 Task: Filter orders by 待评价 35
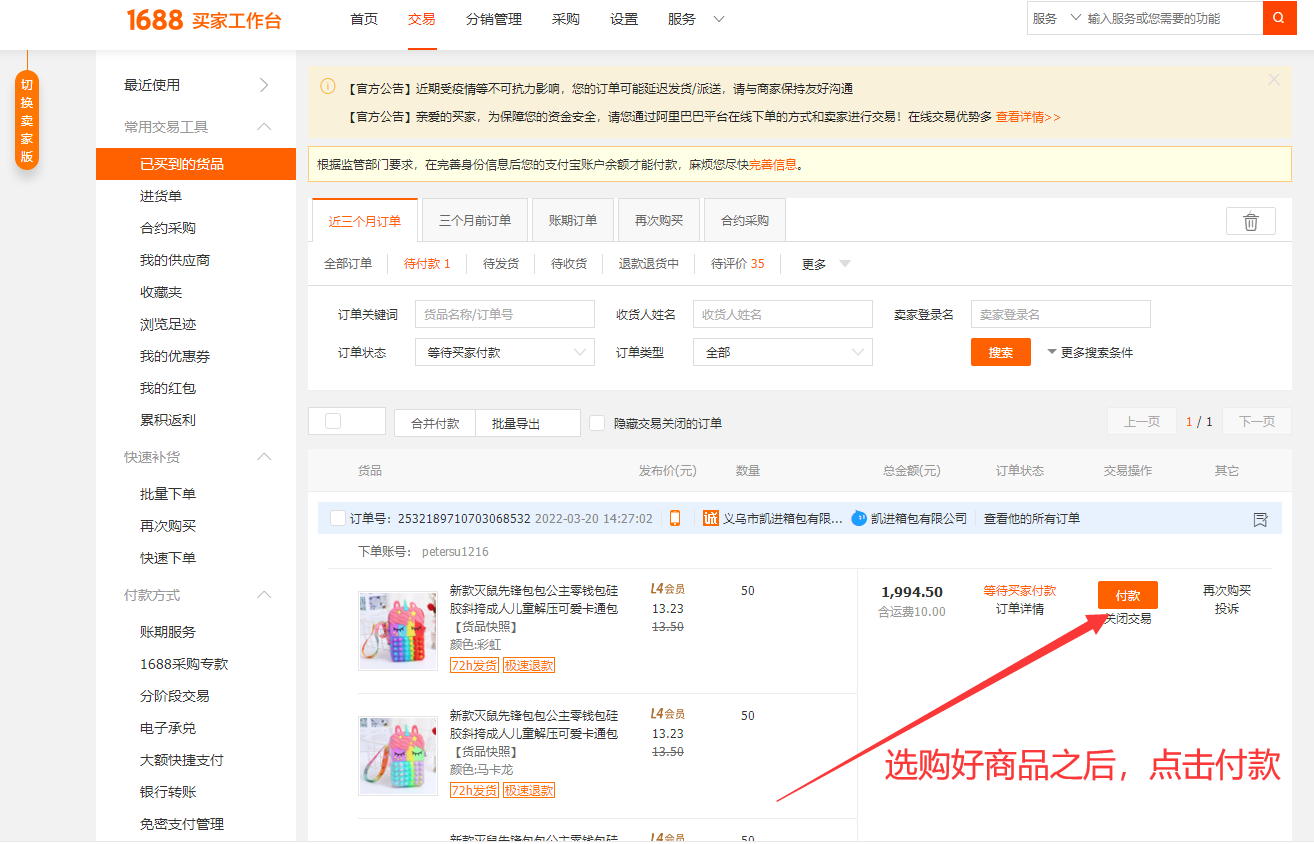point(738,264)
